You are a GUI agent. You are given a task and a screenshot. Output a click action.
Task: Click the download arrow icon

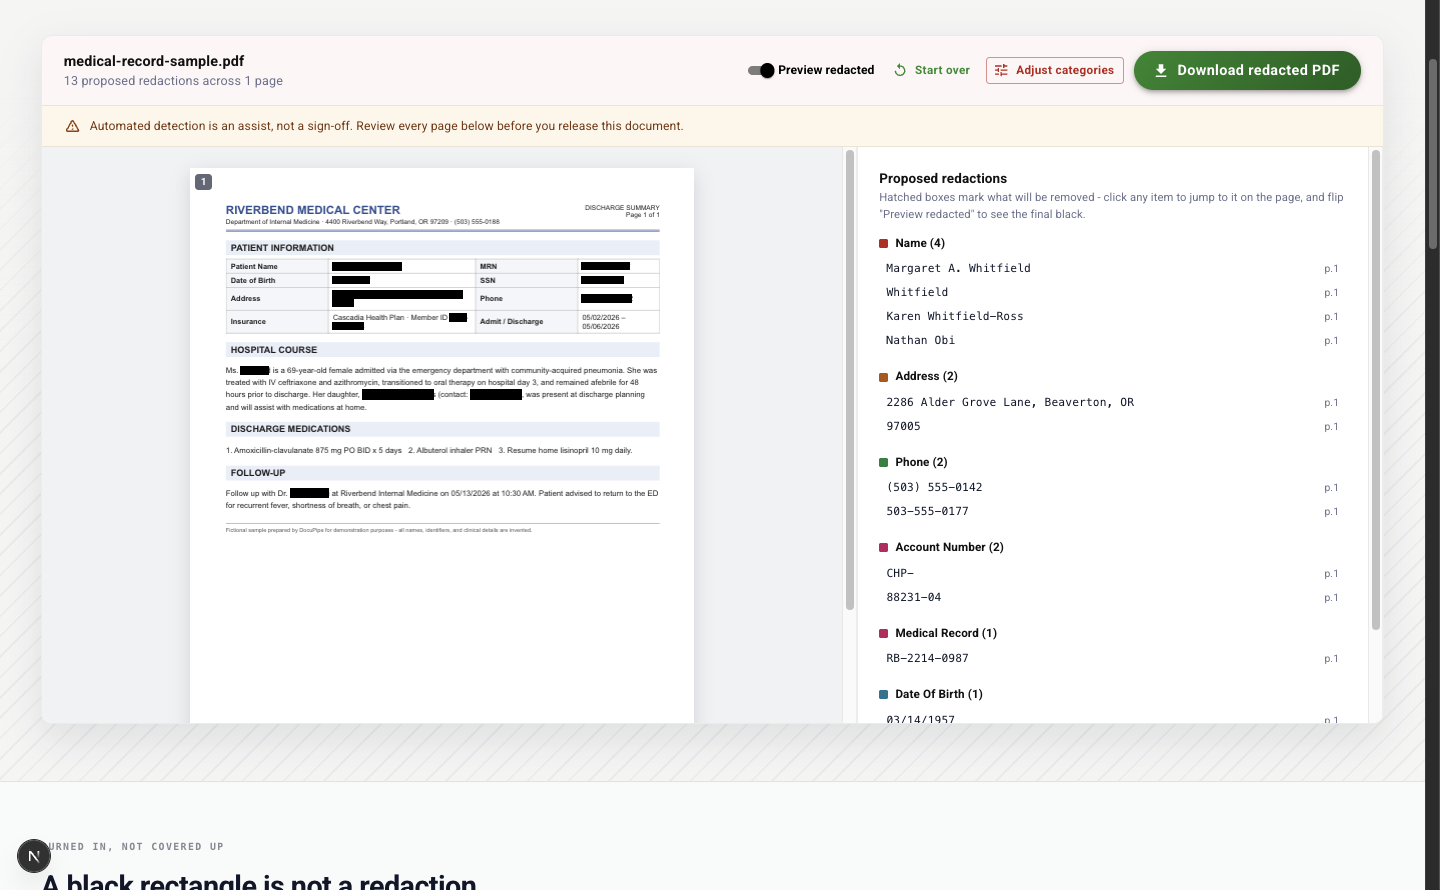coord(1161,70)
